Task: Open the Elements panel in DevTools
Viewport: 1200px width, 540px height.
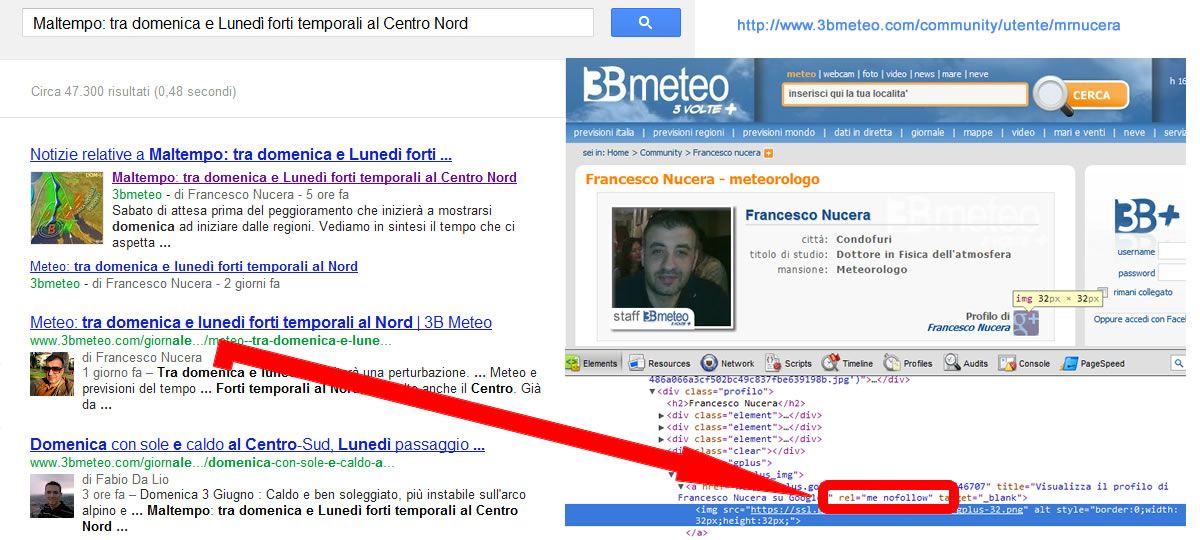Action: [x=596, y=364]
